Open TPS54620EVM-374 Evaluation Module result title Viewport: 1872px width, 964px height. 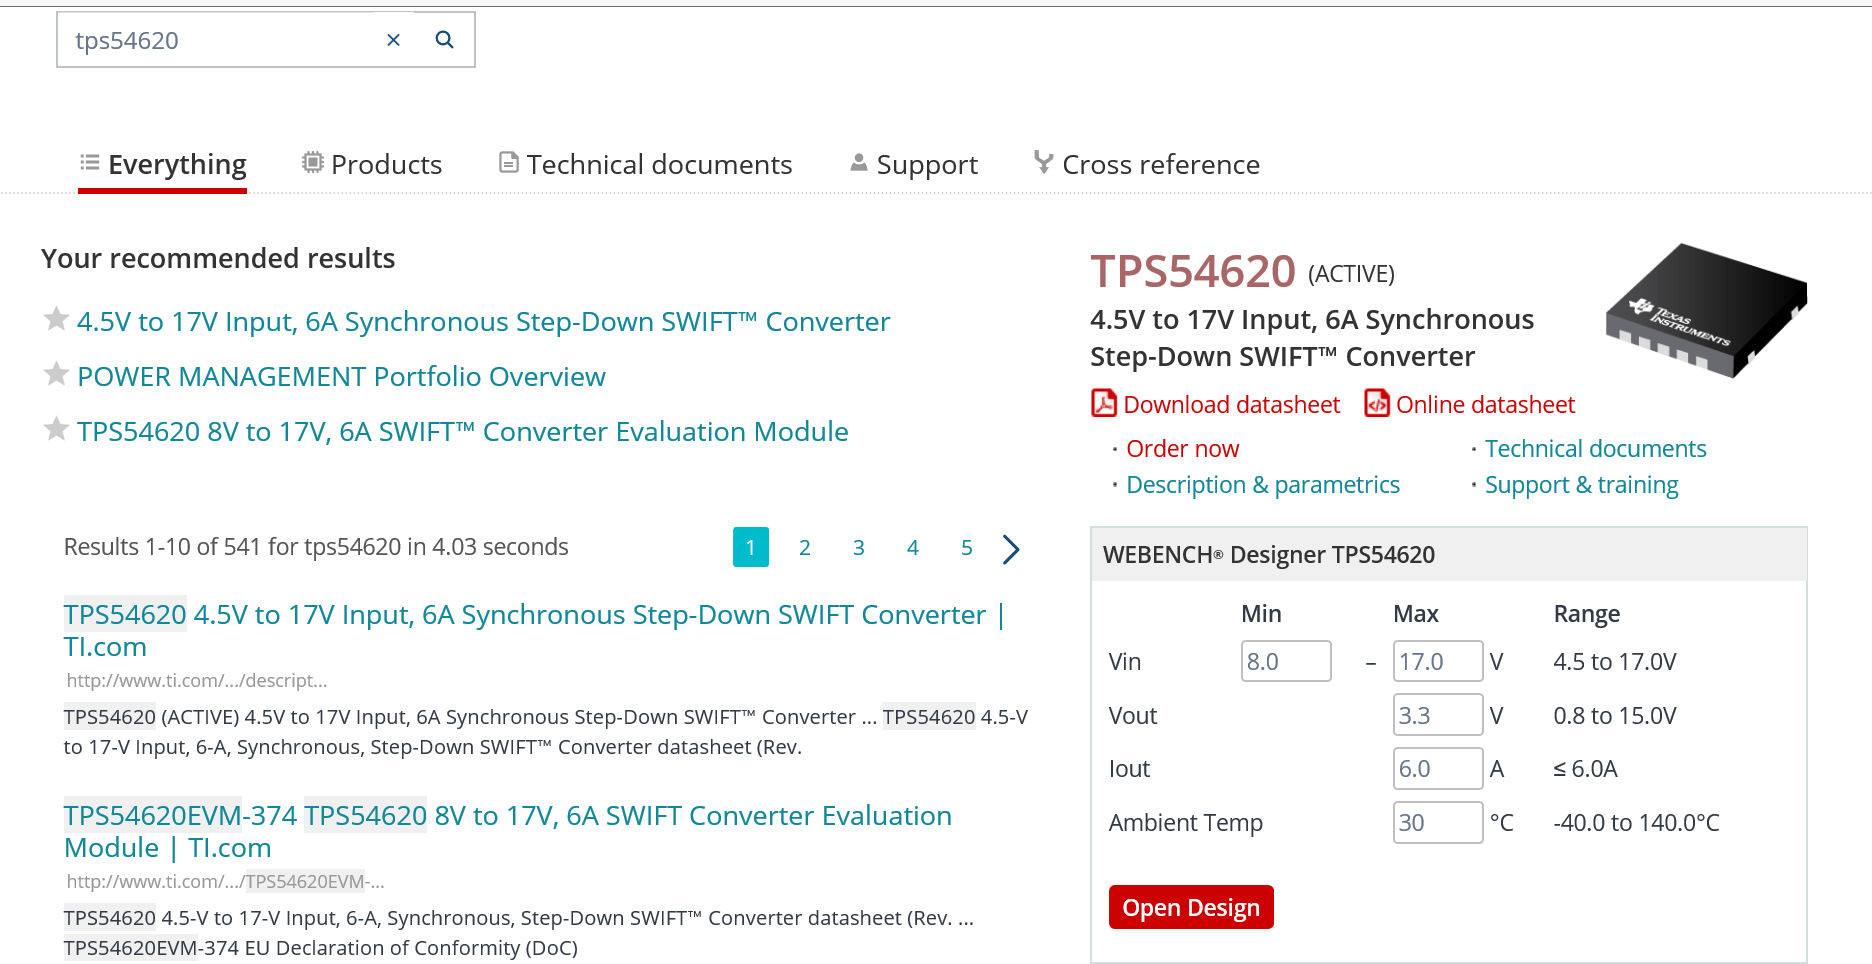point(507,832)
